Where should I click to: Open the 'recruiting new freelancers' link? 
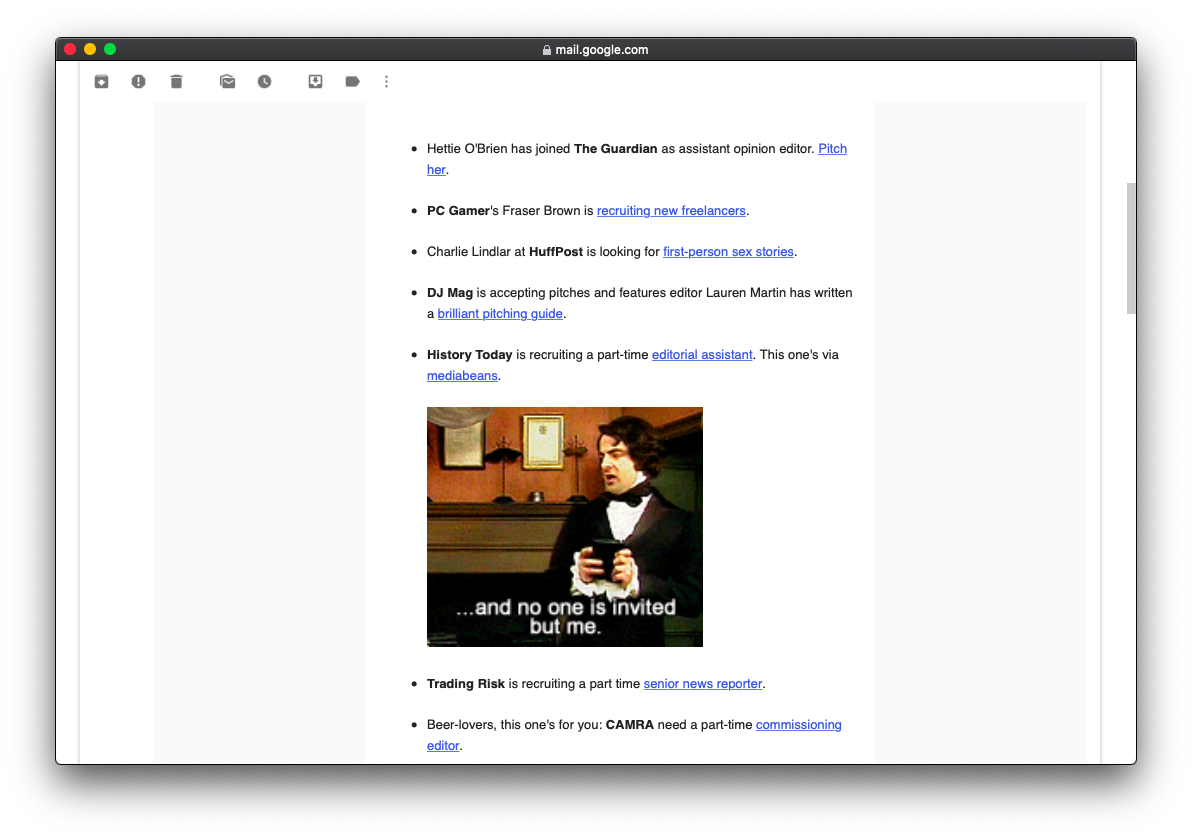671,211
